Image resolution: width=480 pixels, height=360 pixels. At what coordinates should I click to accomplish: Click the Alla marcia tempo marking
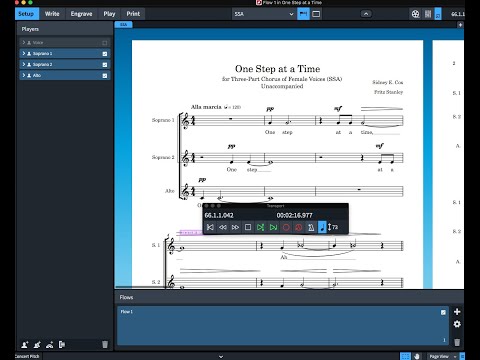pyautogui.click(x=206, y=107)
